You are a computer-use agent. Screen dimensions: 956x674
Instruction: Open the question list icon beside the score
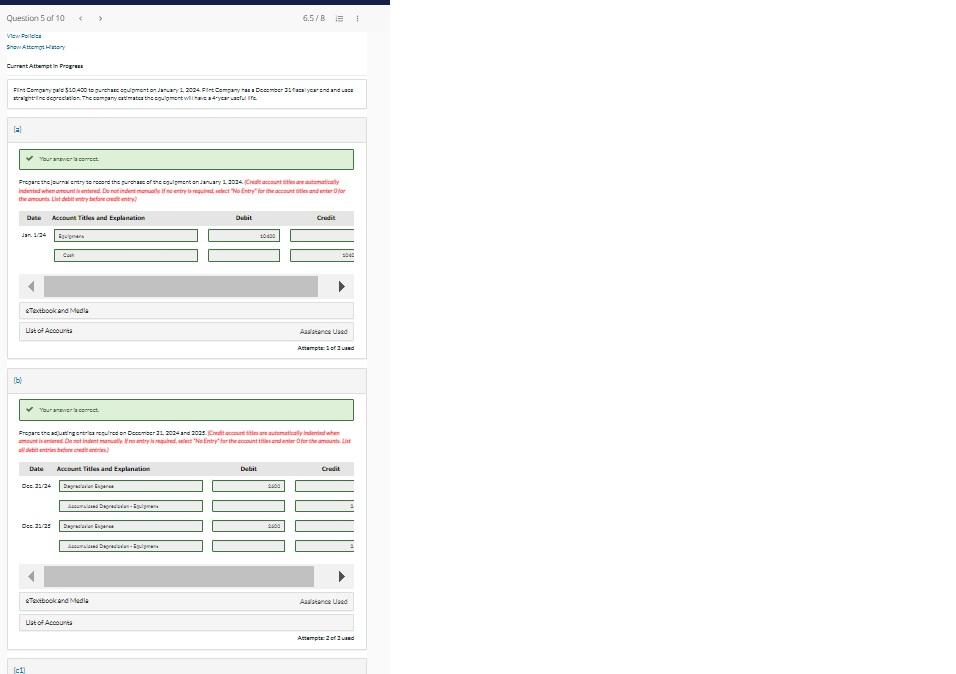(x=338, y=17)
